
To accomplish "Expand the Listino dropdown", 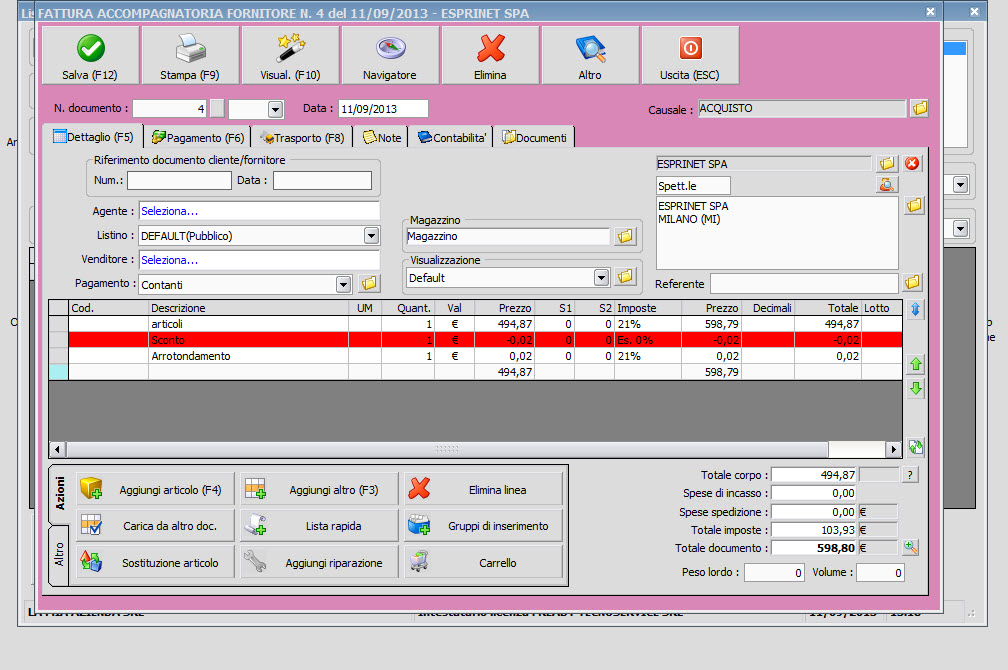I will coord(371,236).
